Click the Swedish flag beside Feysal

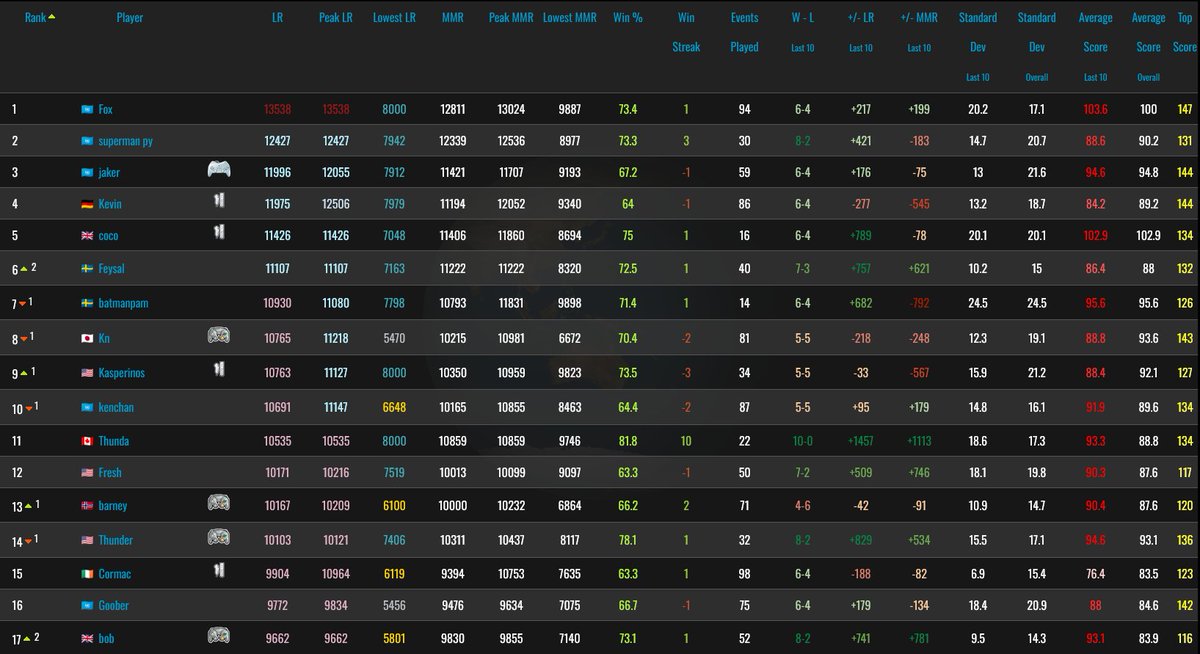point(87,270)
